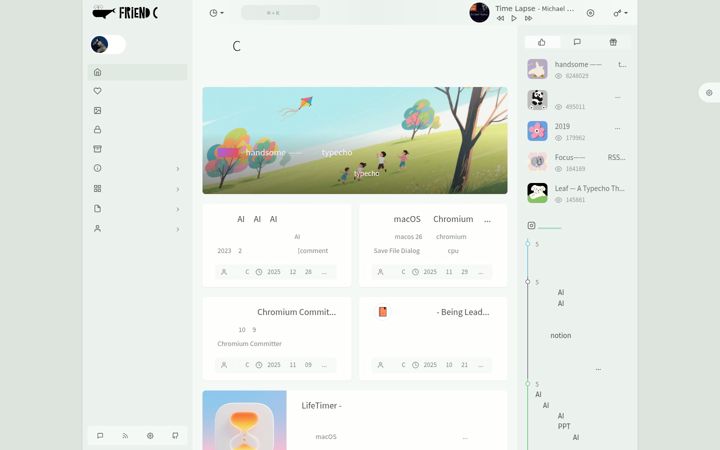Click eye views count 8248029

[572, 76]
